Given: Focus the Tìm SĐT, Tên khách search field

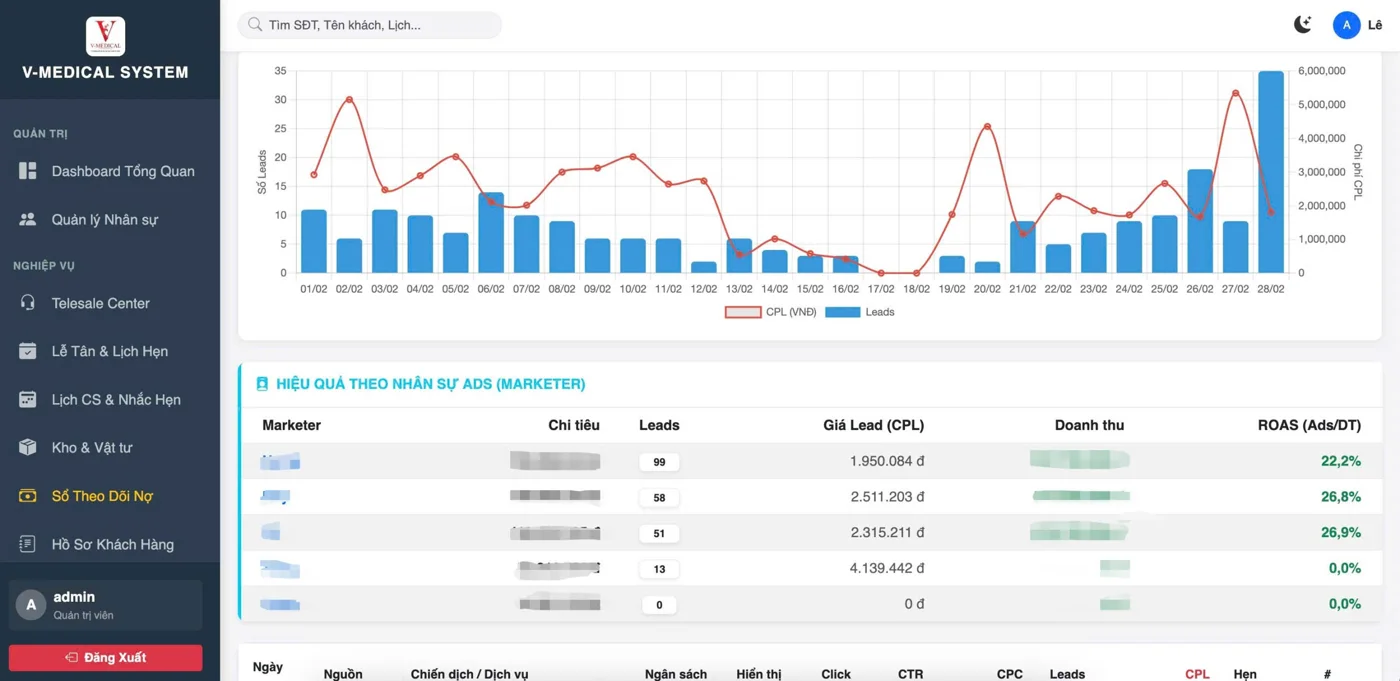Looking at the screenshot, I should [370, 25].
